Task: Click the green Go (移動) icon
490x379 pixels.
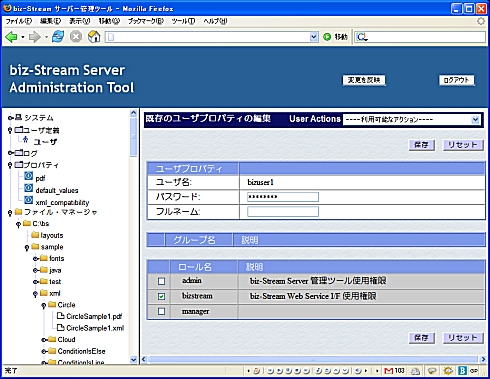Action: 327,37
